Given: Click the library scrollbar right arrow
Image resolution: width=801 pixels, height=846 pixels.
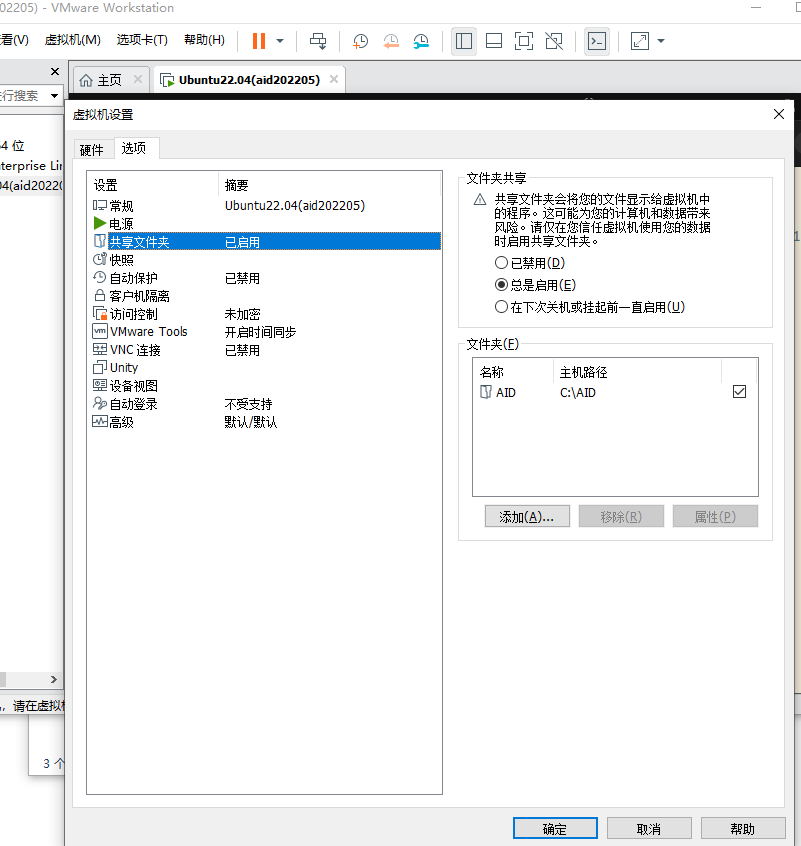Looking at the screenshot, I should click(53, 679).
